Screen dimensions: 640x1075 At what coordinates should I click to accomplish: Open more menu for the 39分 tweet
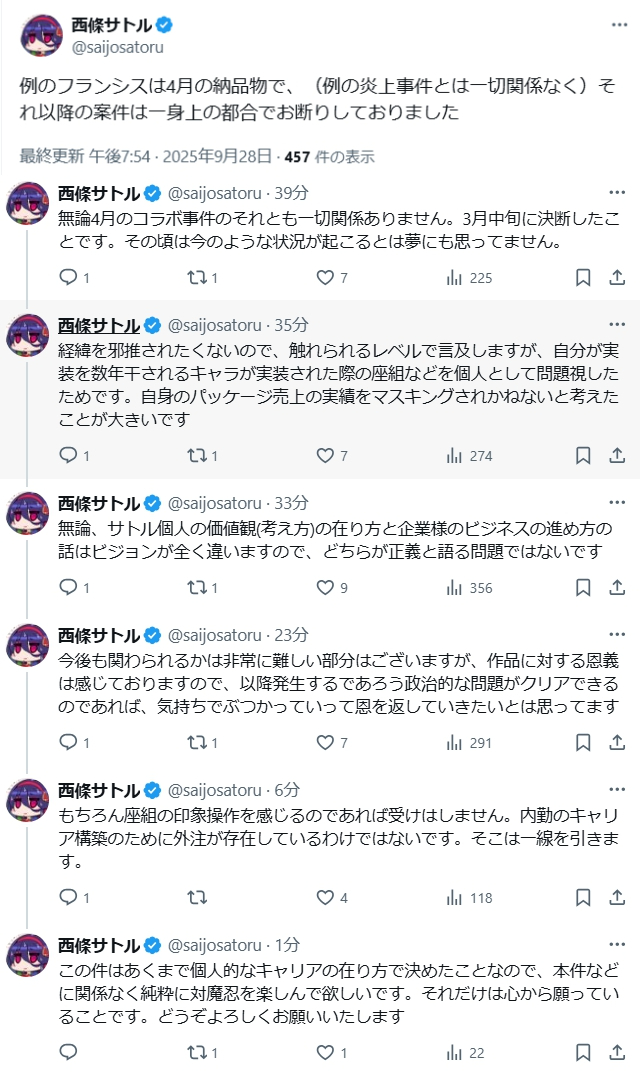click(619, 192)
